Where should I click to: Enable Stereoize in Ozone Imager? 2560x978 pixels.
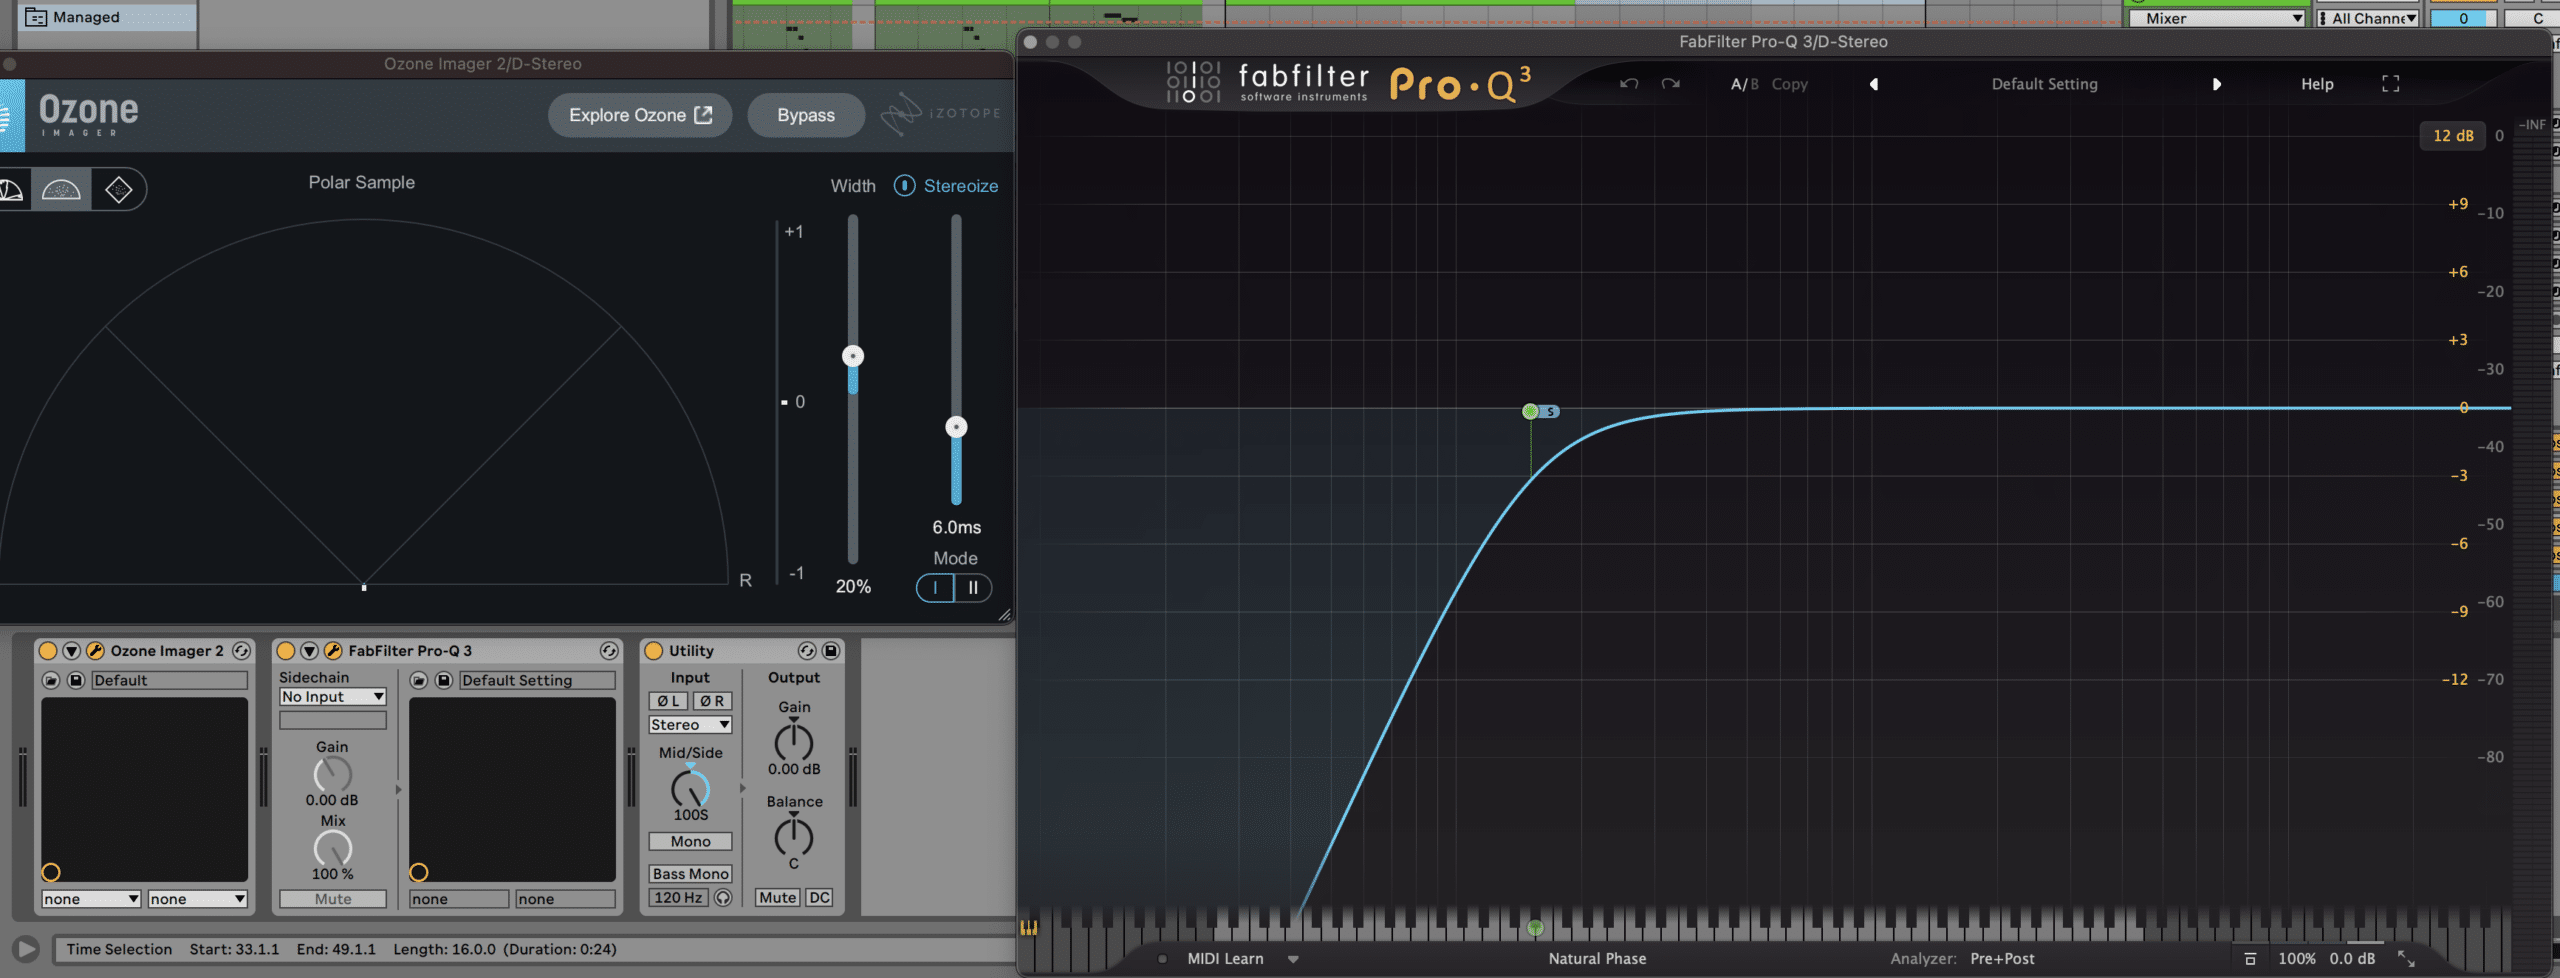pyautogui.click(x=904, y=186)
